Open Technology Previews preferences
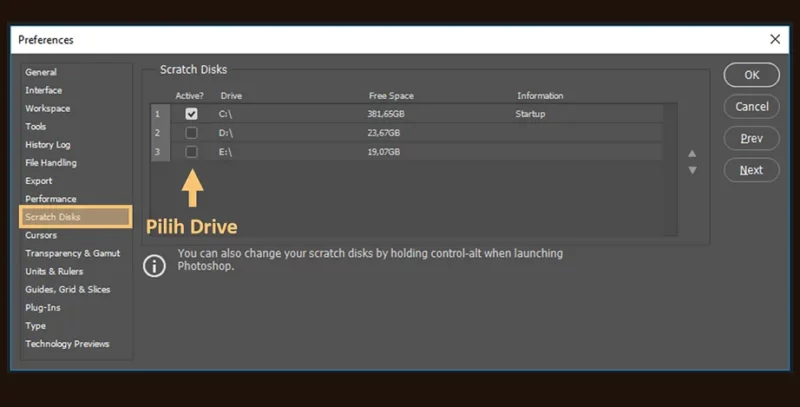800x407 pixels. tap(67, 344)
